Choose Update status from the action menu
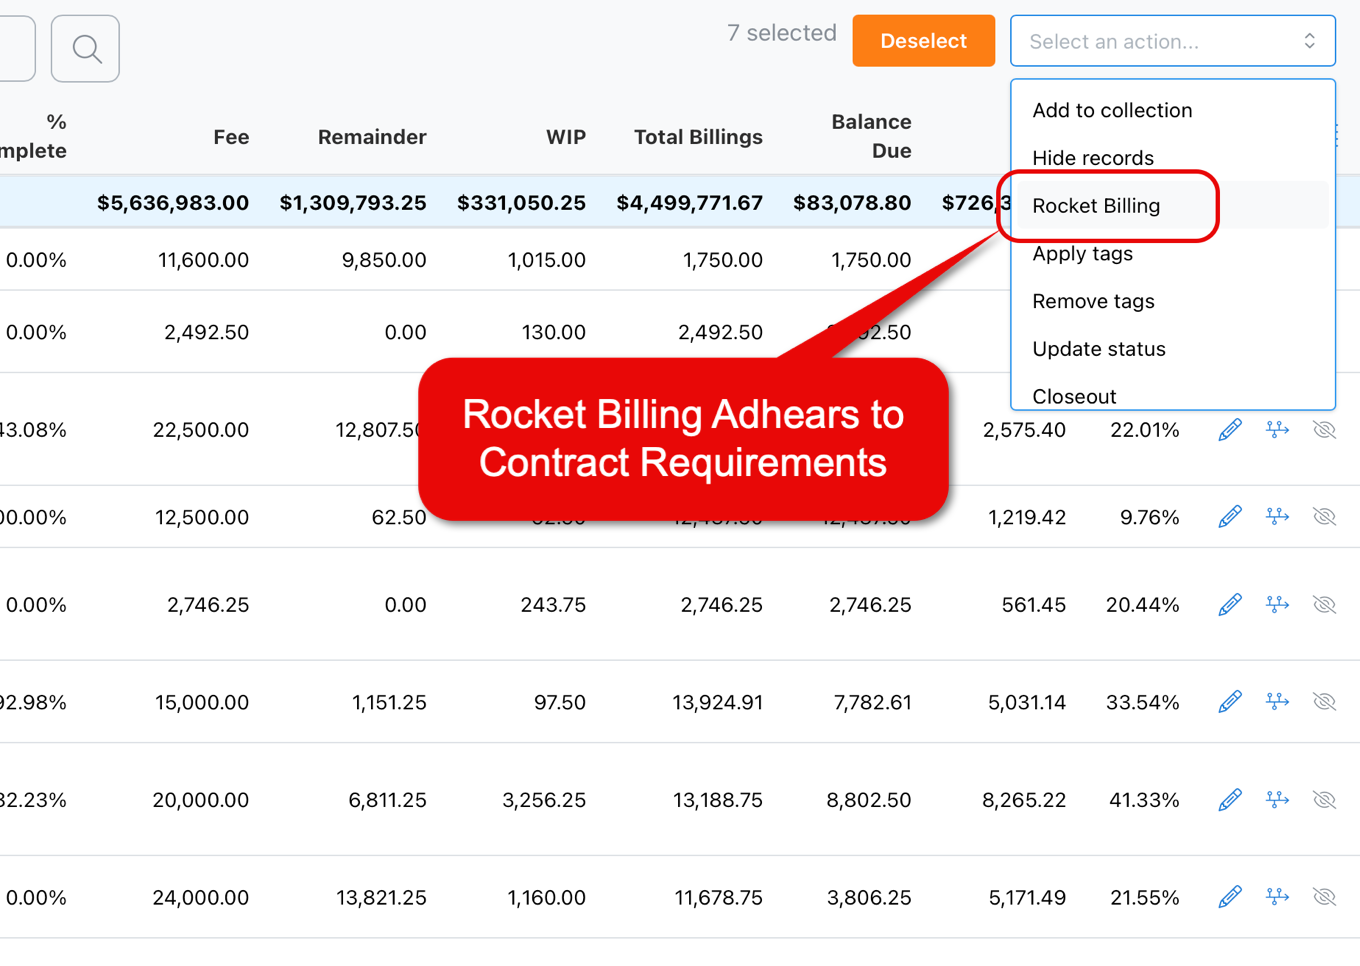Viewport: 1360px width, 966px height. click(x=1099, y=349)
